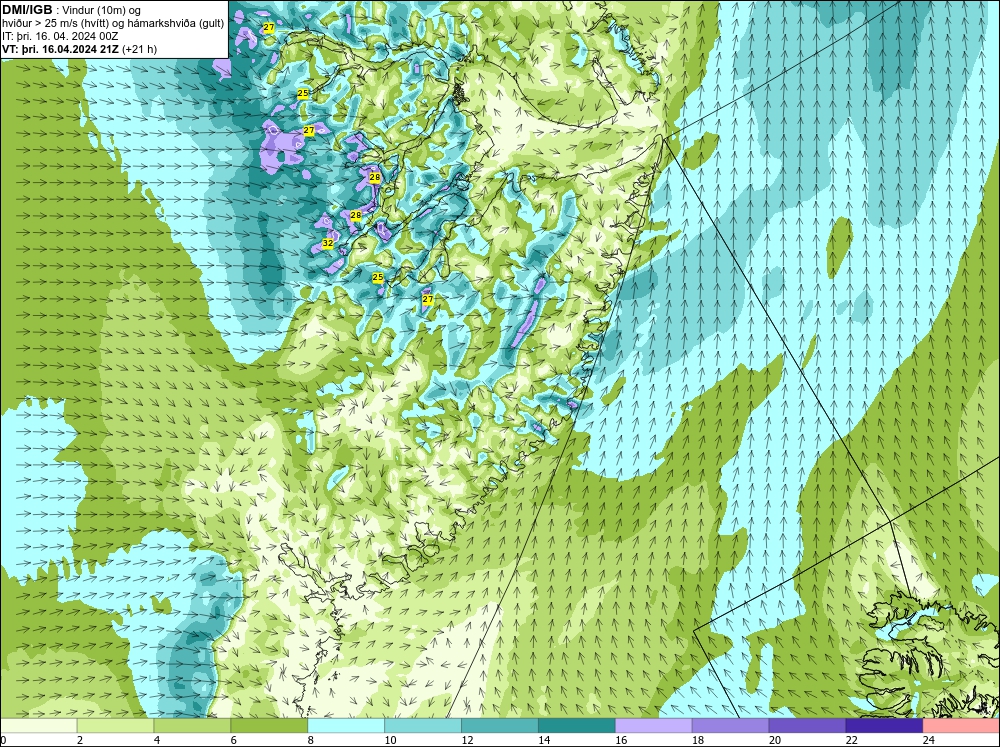Click the scale tick label 22
This screenshot has width=1000, height=747.
coord(851,740)
